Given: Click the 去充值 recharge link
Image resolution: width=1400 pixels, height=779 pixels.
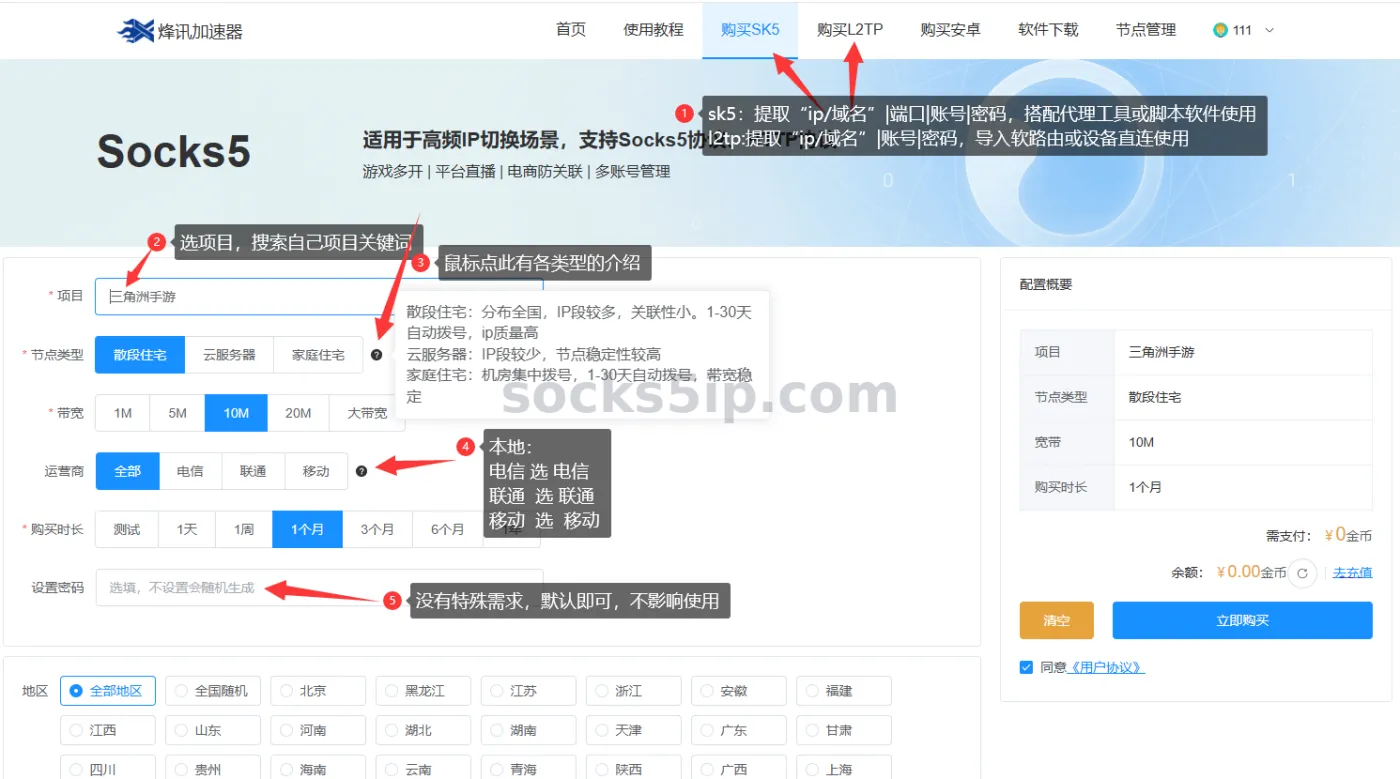Looking at the screenshot, I should click(x=1352, y=573).
